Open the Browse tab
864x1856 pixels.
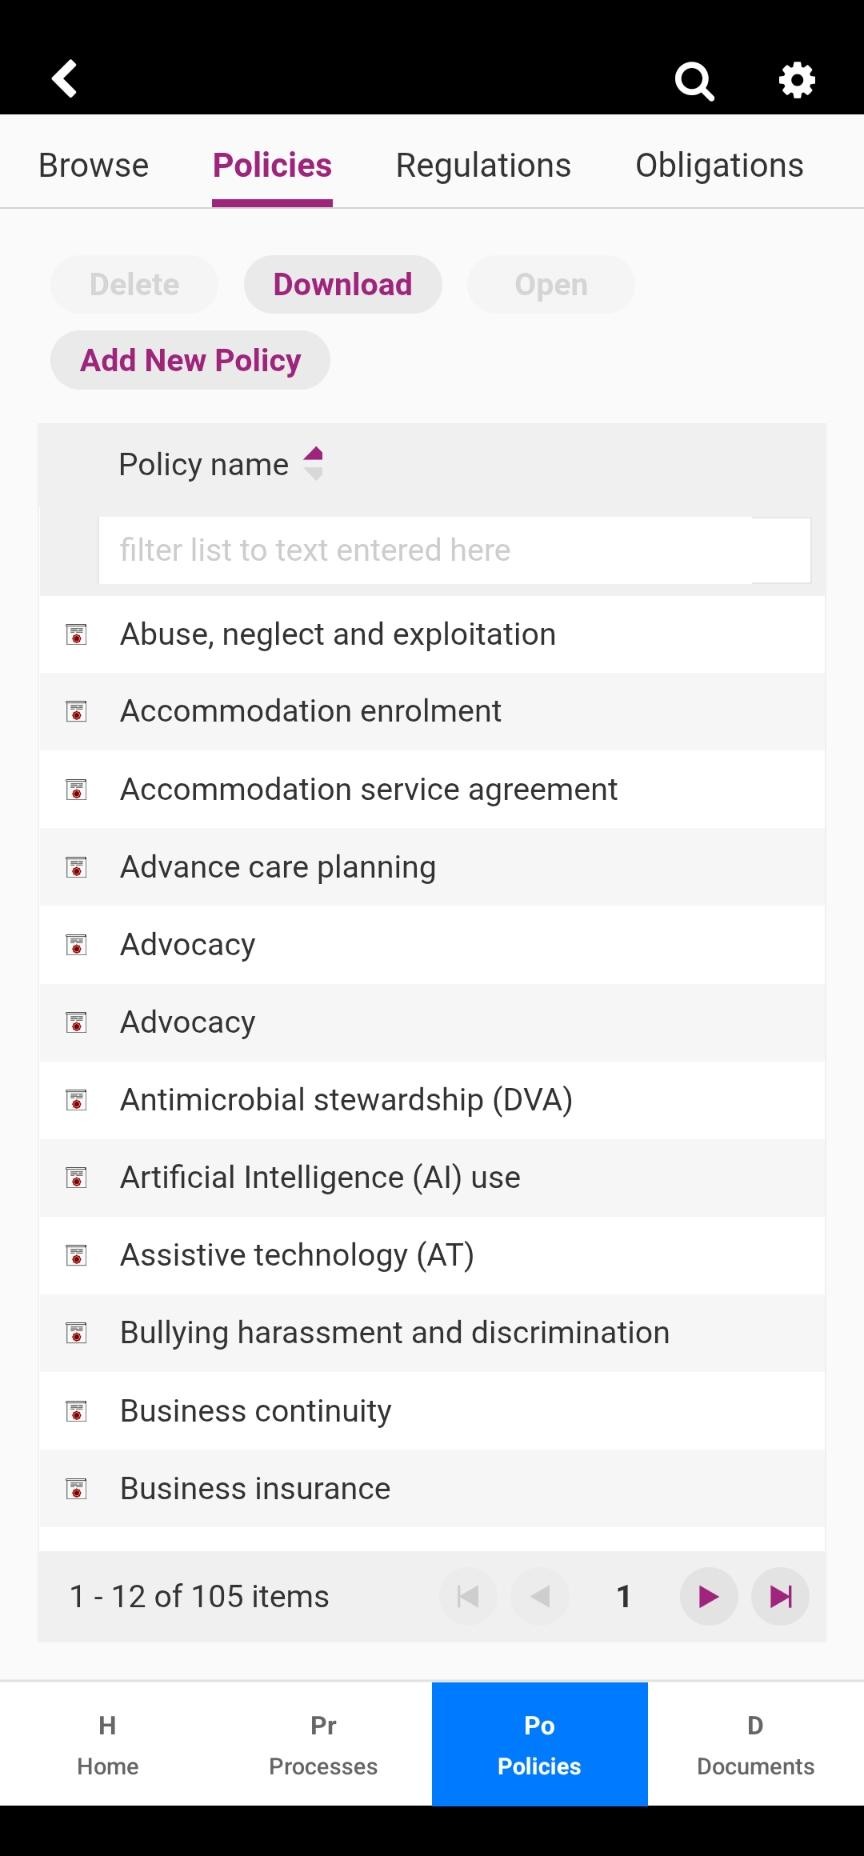(93, 165)
